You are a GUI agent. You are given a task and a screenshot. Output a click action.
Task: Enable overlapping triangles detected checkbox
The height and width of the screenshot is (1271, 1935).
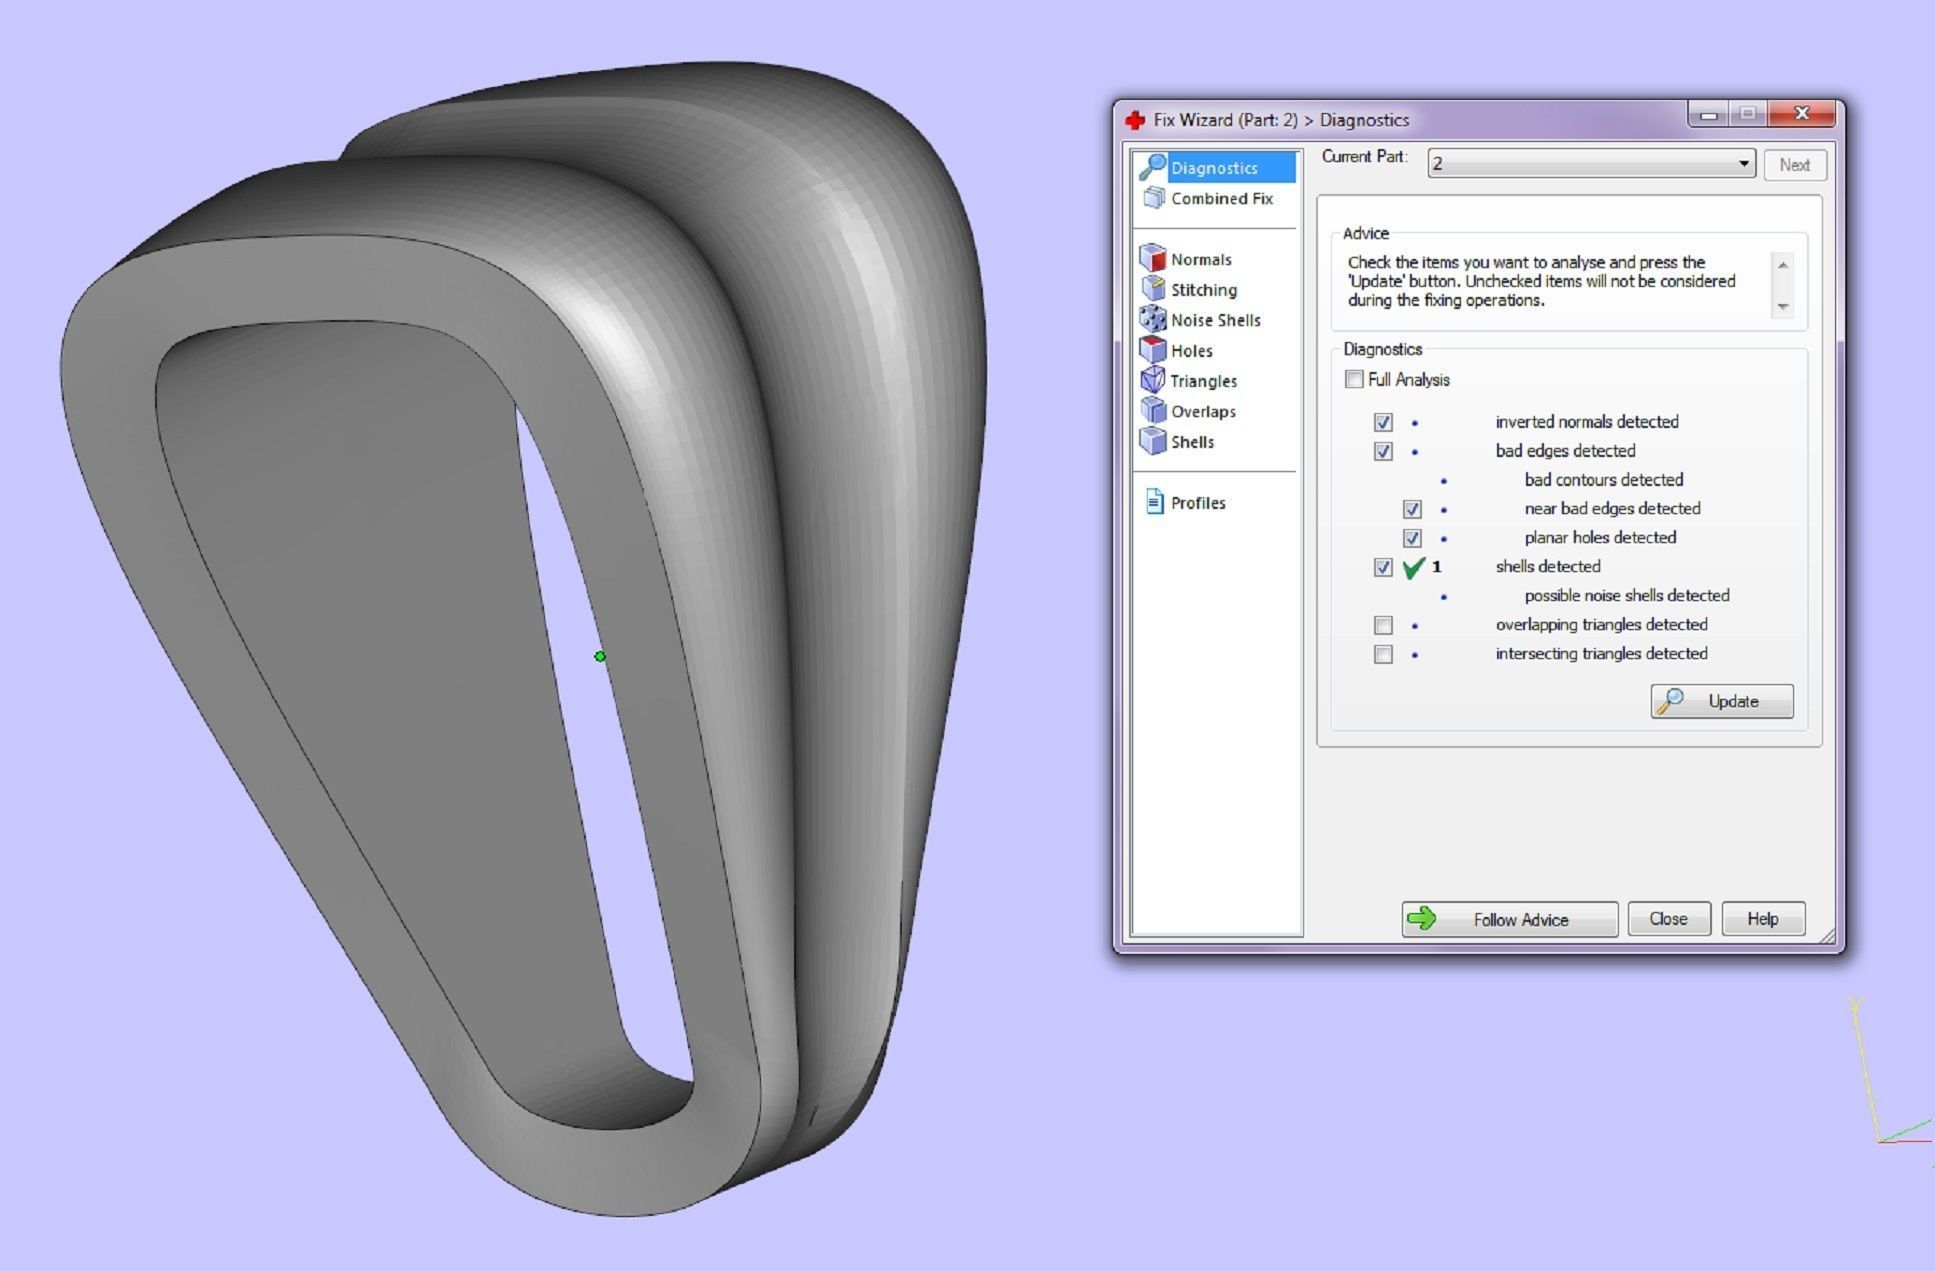click(x=1383, y=625)
